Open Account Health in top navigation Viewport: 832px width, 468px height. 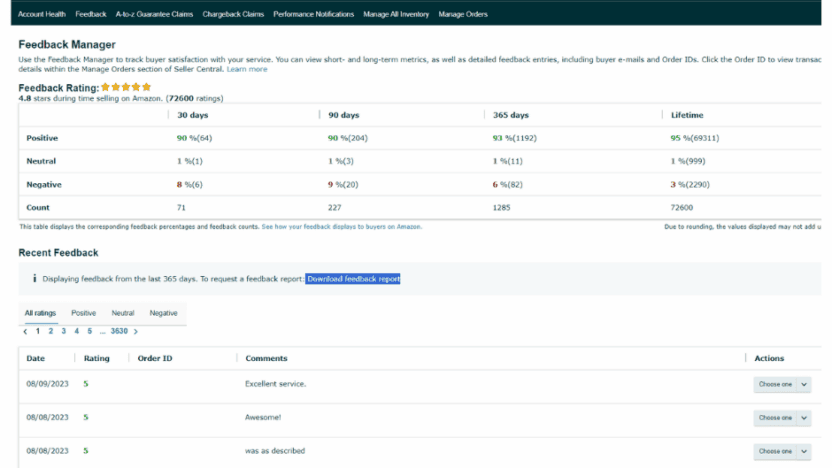pos(42,14)
